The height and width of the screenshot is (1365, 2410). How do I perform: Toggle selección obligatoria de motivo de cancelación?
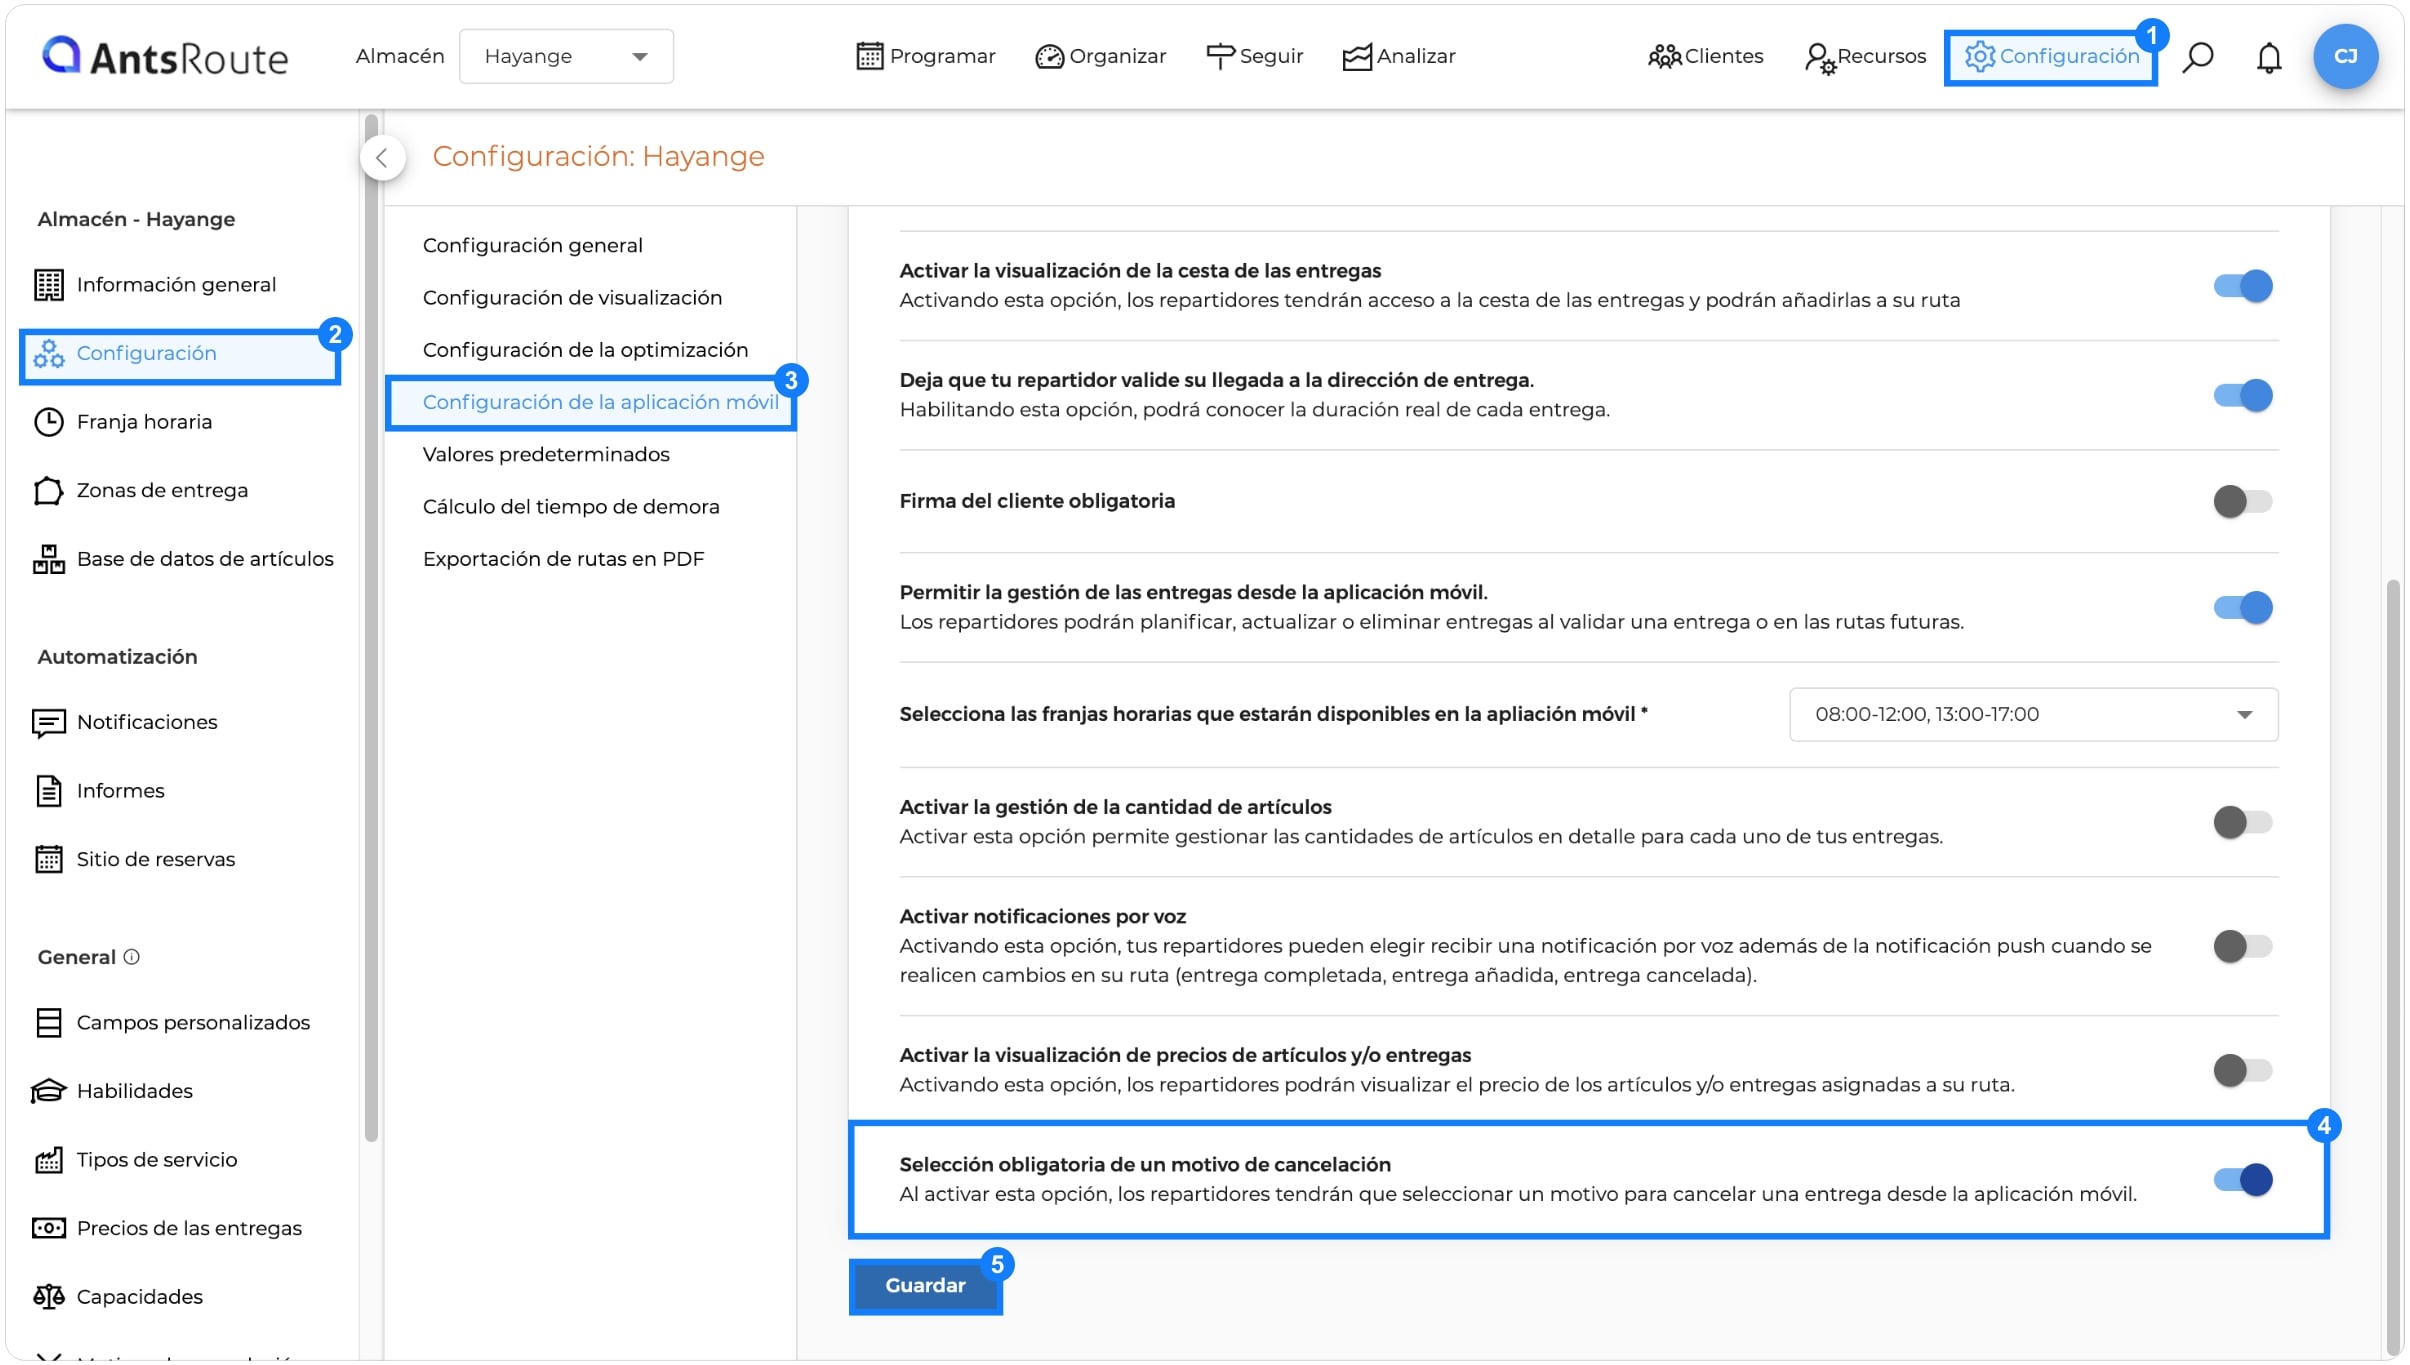[x=2242, y=1180]
